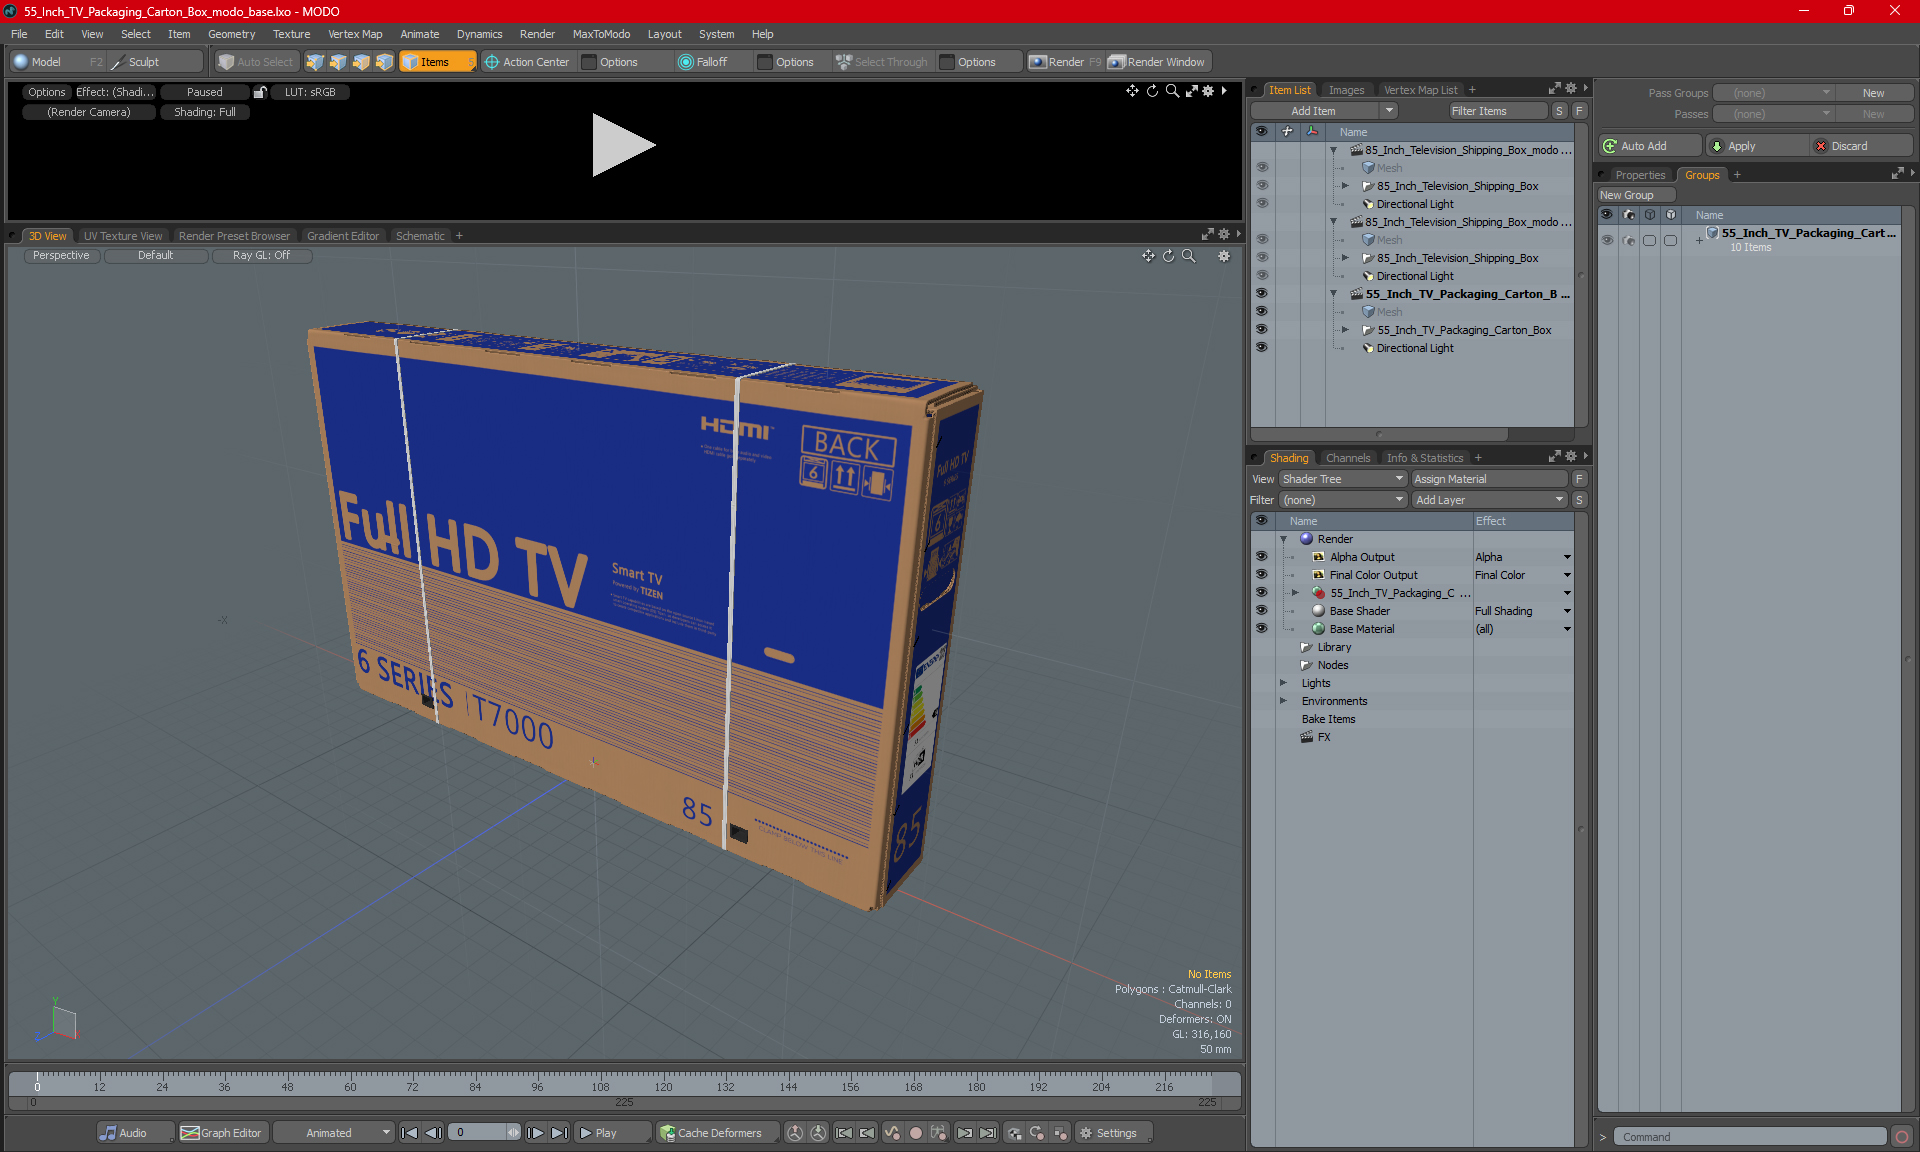Click New Group button
Screen dimensions: 1920x1152
(x=1634, y=195)
